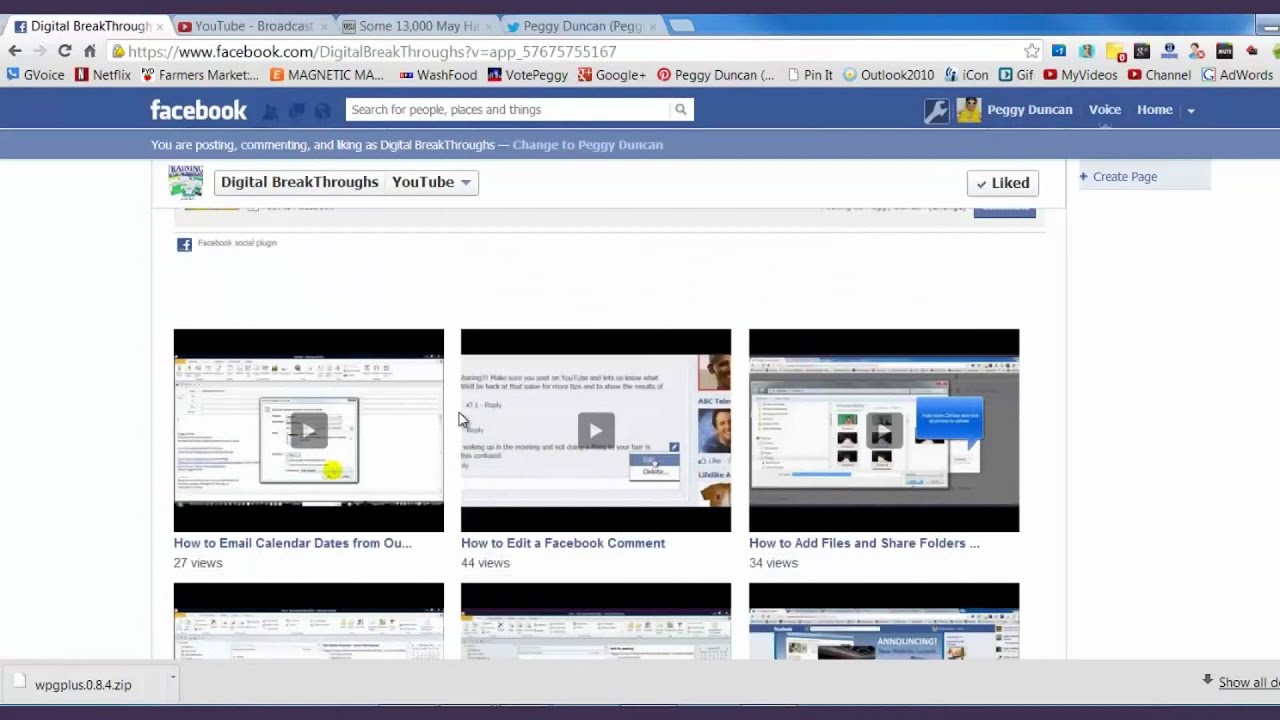Open the wrench admin tool icon
The width and height of the screenshot is (1280, 720).
[x=936, y=110]
